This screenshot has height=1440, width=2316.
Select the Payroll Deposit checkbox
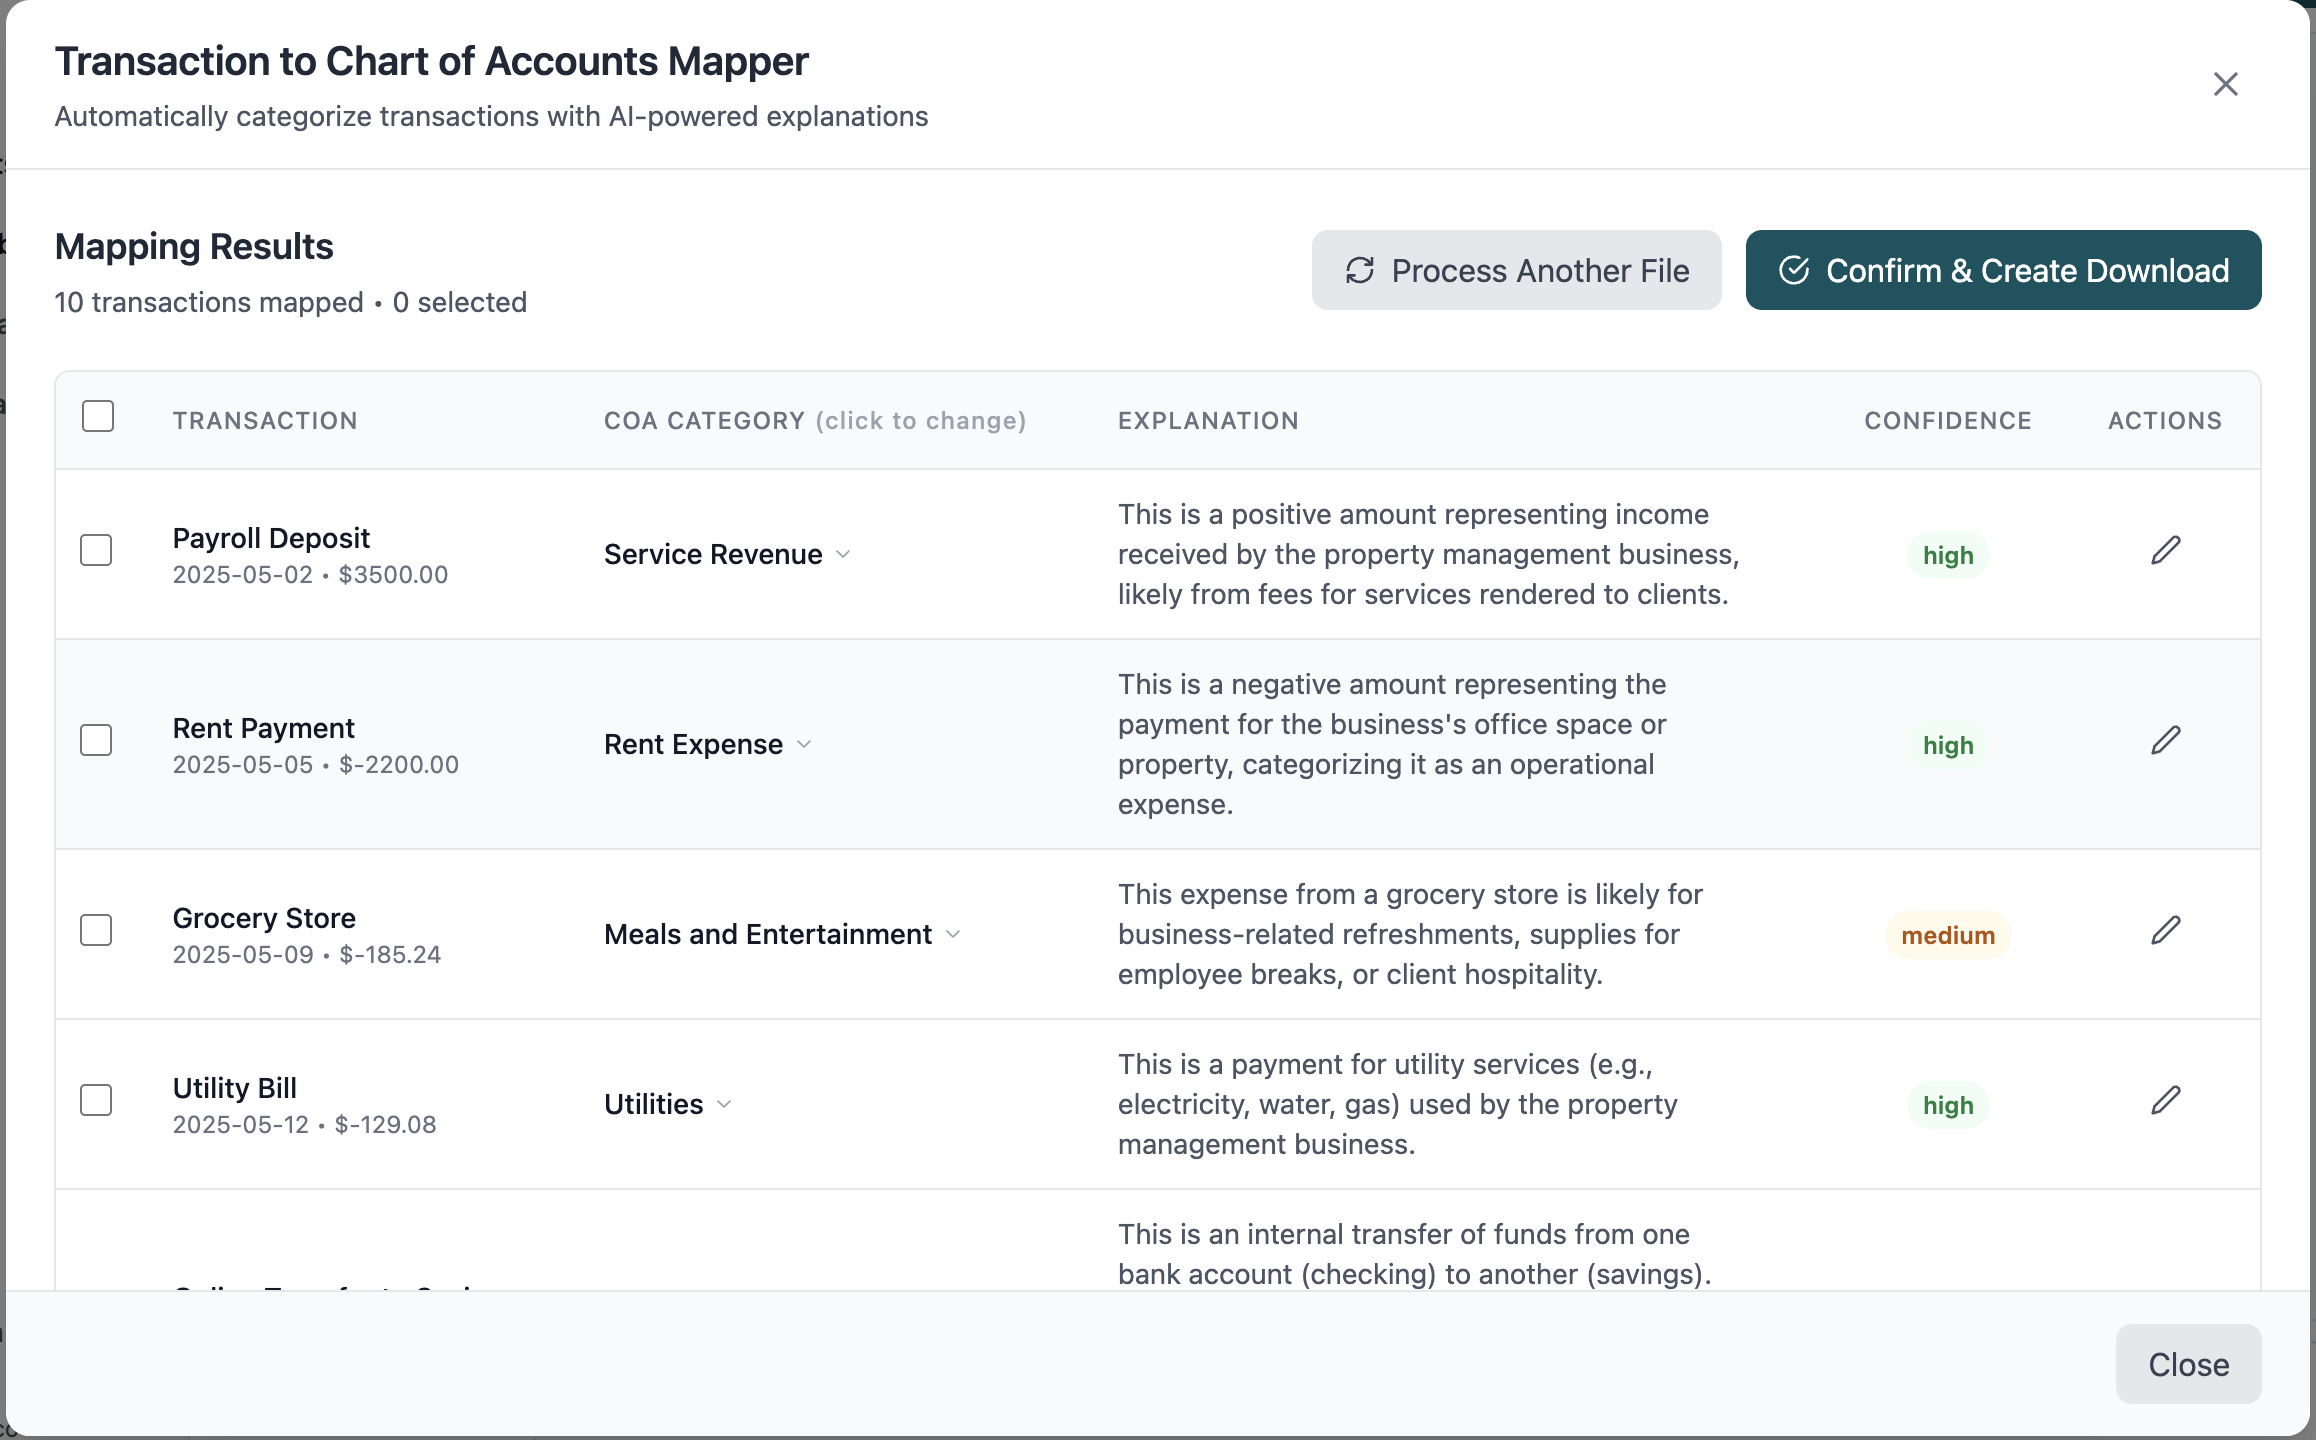96,551
